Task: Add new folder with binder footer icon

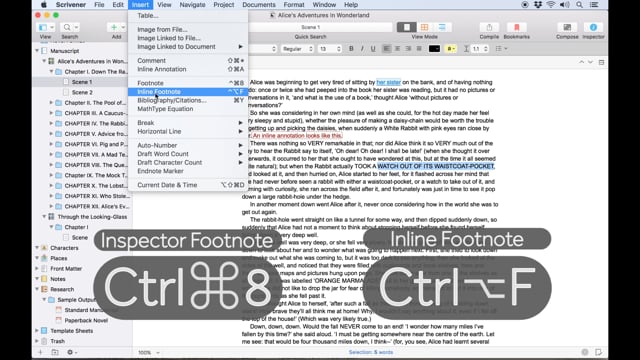Action: tap(55, 352)
